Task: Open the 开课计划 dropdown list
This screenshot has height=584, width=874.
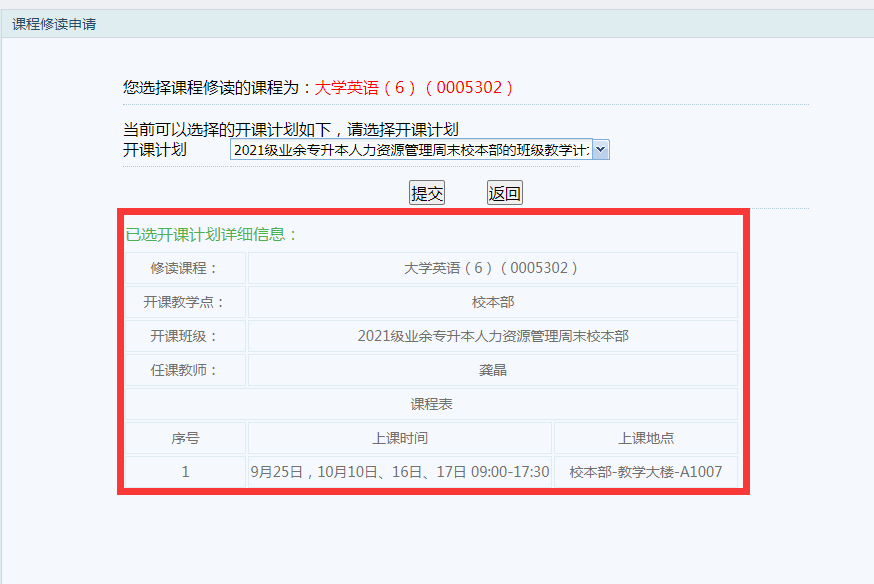Action: (x=411, y=150)
